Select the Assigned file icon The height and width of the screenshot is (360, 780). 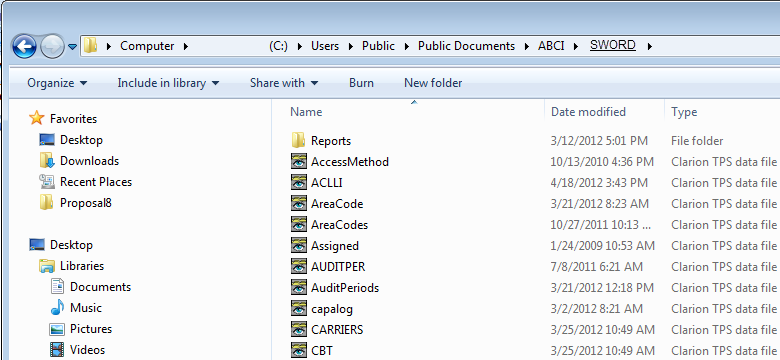[x=298, y=245]
